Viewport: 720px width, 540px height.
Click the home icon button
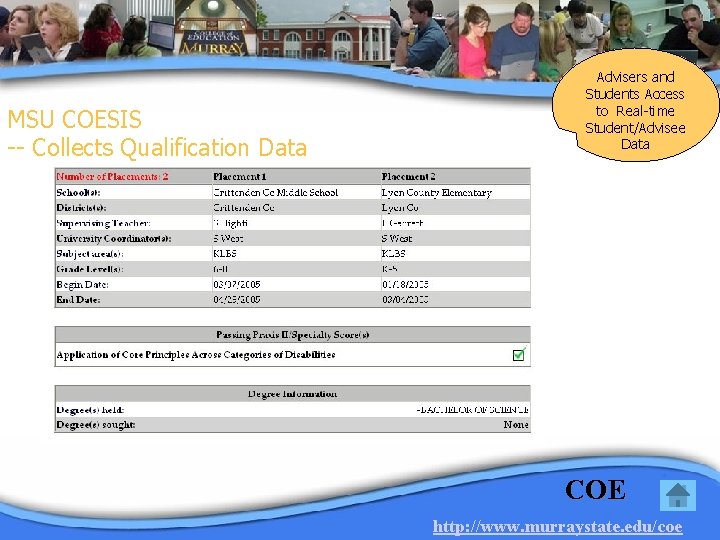click(x=678, y=495)
